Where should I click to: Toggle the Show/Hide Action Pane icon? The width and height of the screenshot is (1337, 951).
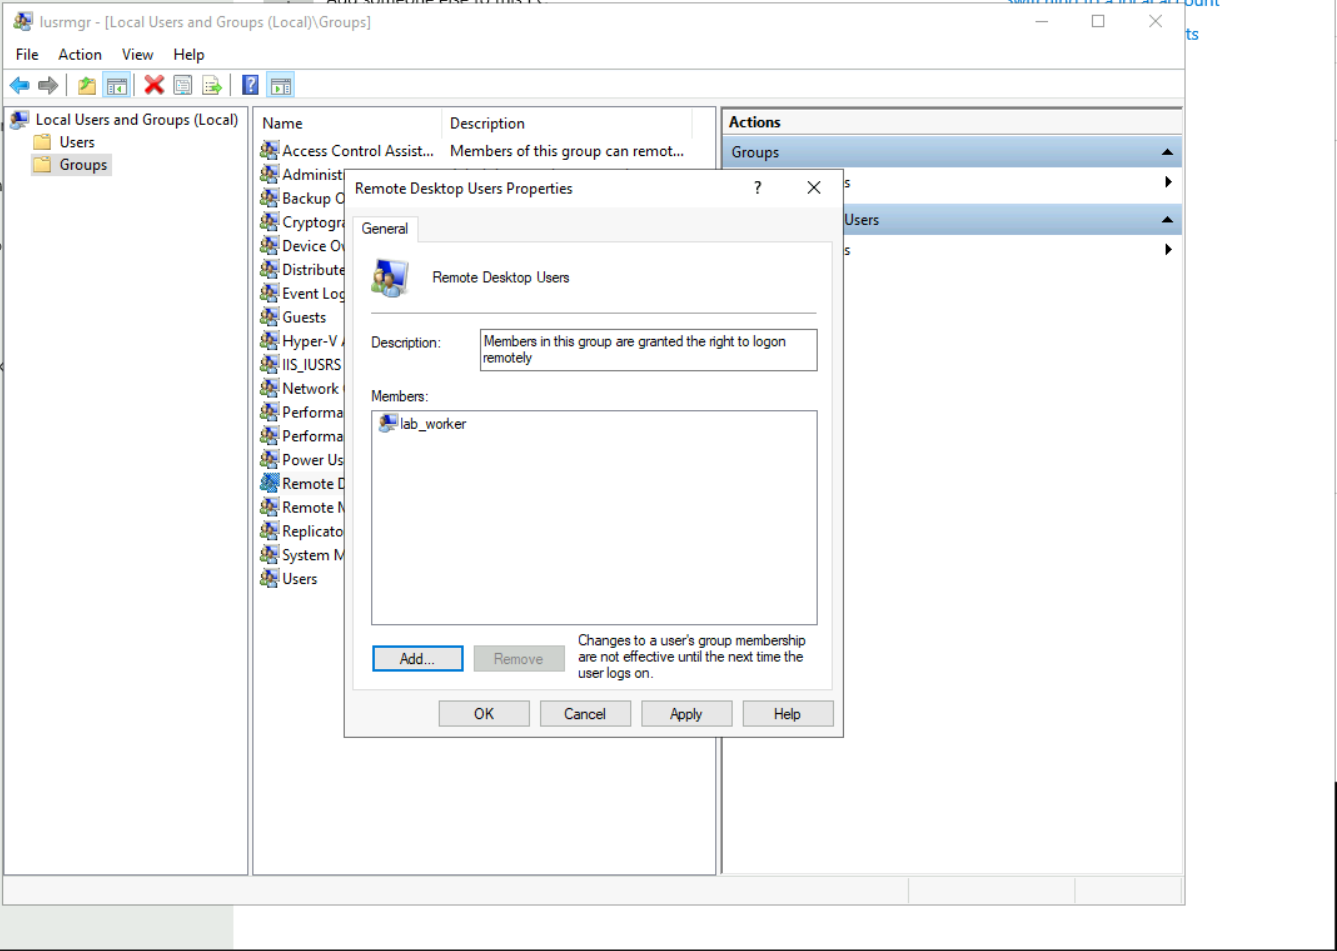point(280,85)
